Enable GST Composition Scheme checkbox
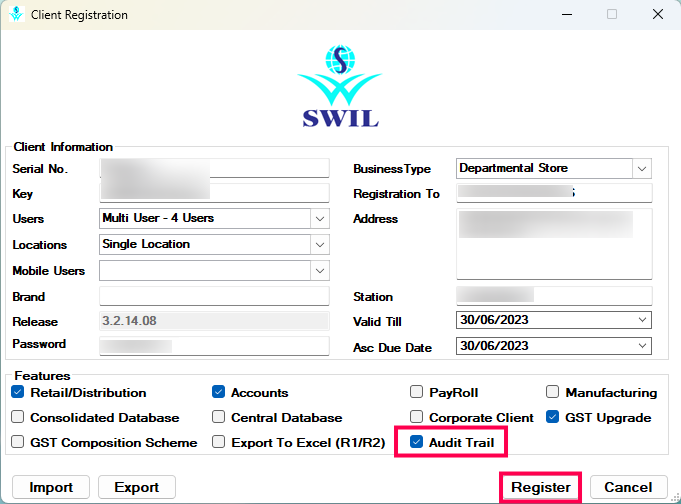Viewport: 681px width, 504px height. pos(18,442)
